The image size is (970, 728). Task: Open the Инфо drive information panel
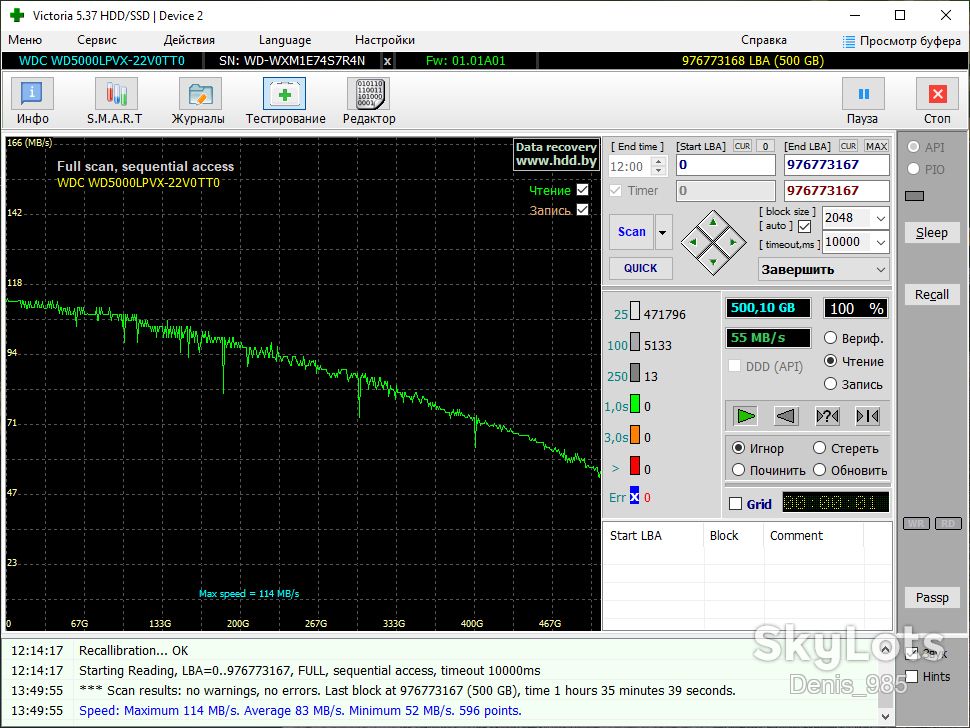(x=32, y=101)
